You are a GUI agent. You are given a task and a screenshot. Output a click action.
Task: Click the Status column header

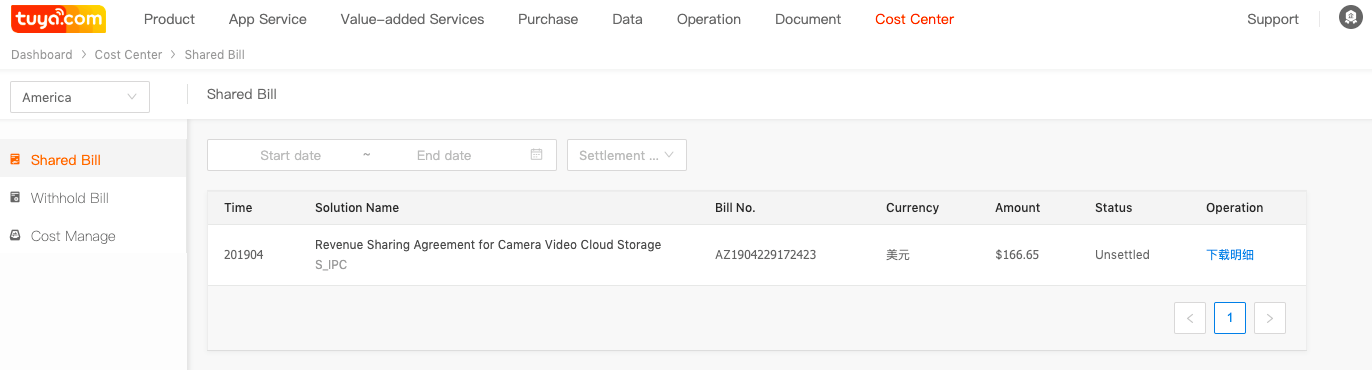point(1113,208)
